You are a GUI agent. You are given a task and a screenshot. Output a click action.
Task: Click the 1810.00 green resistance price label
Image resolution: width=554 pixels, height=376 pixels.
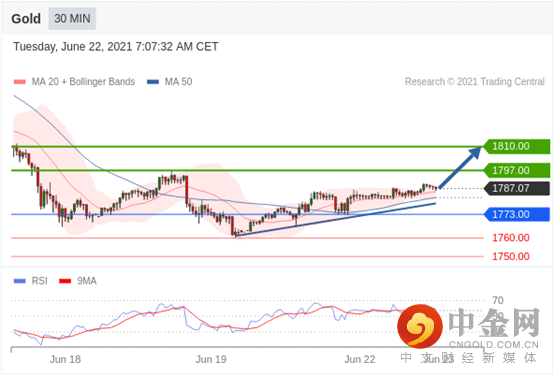[x=516, y=146]
